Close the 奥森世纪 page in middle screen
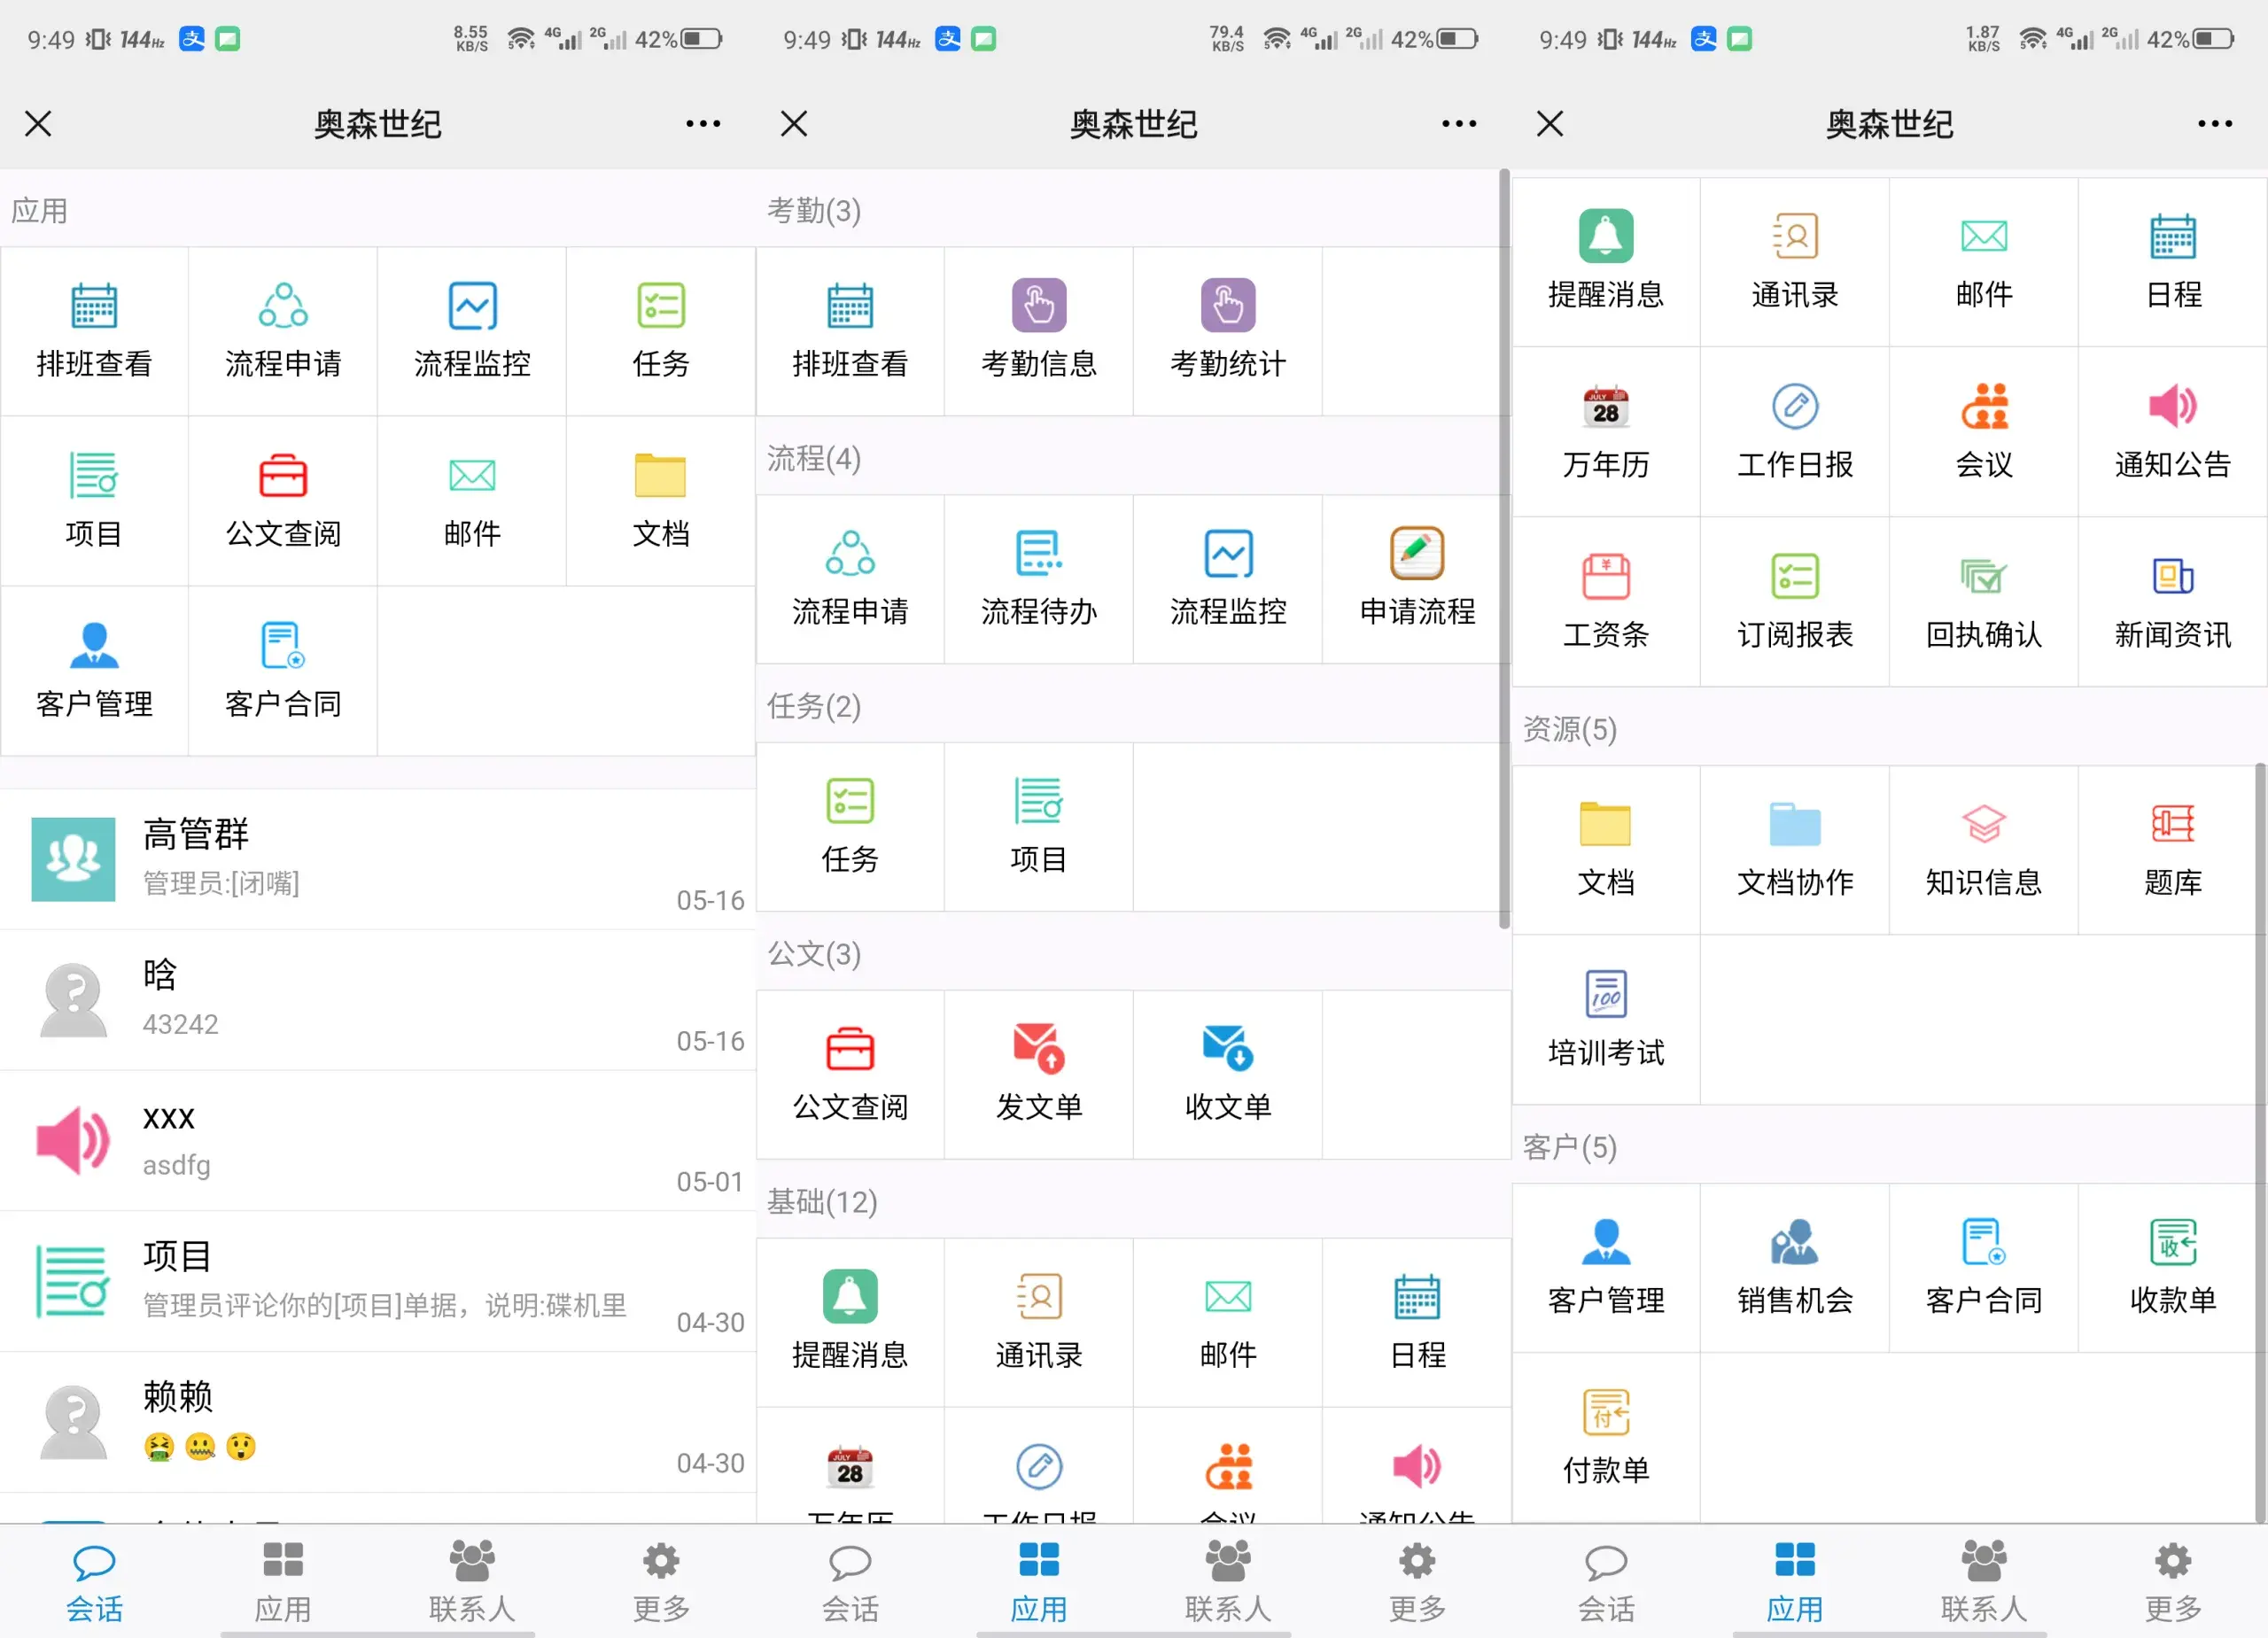 794,124
